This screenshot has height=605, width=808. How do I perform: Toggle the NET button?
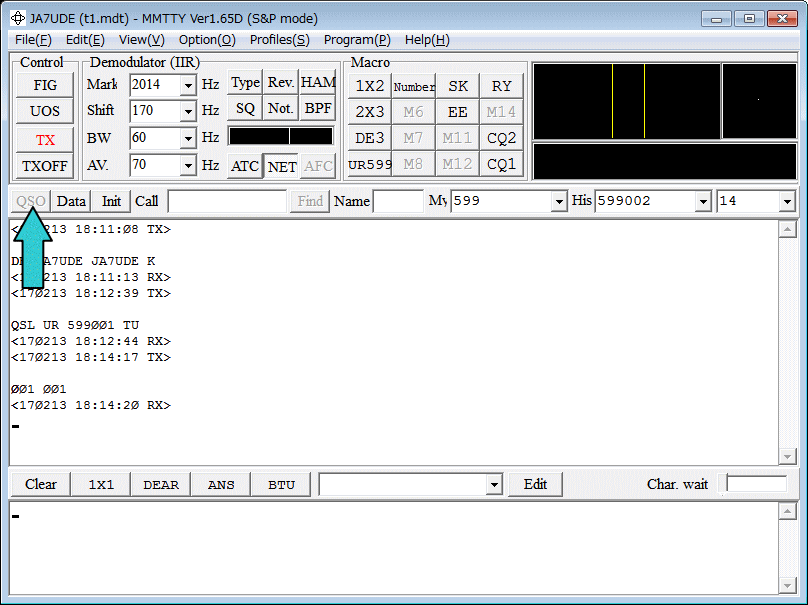coord(281,167)
